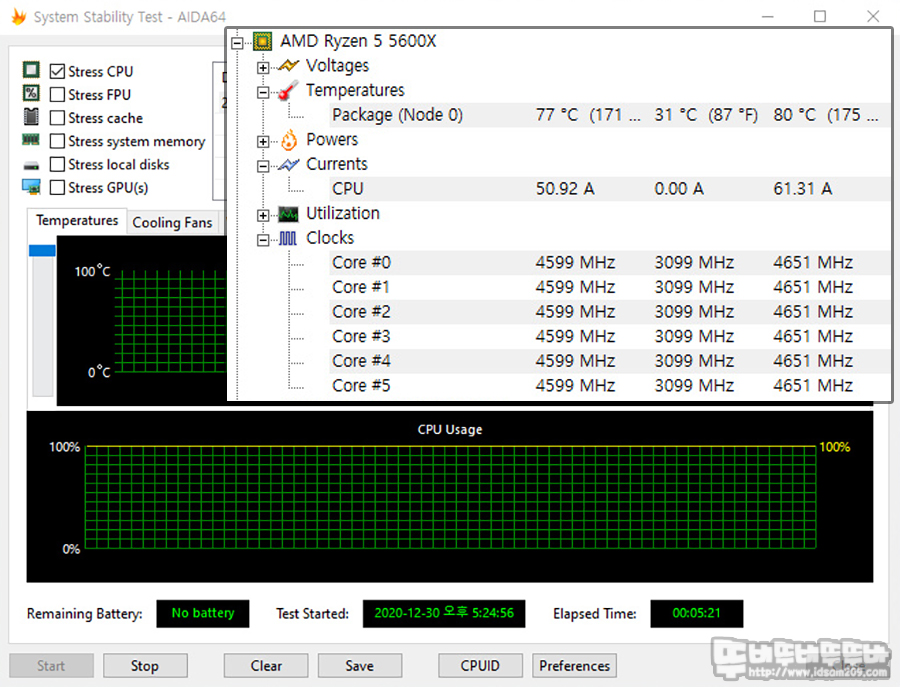Click the monitor icon beside Stress GPU(s)
The image size is (900, 687).
31,187
